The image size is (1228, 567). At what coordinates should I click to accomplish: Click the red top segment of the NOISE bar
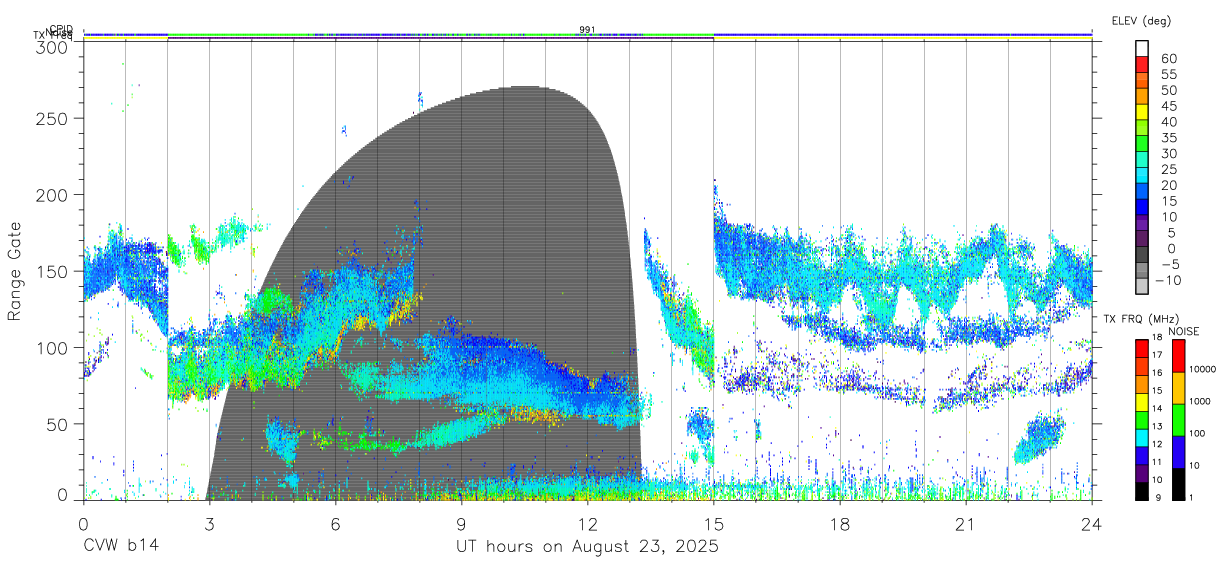(x=1178, y=356)
